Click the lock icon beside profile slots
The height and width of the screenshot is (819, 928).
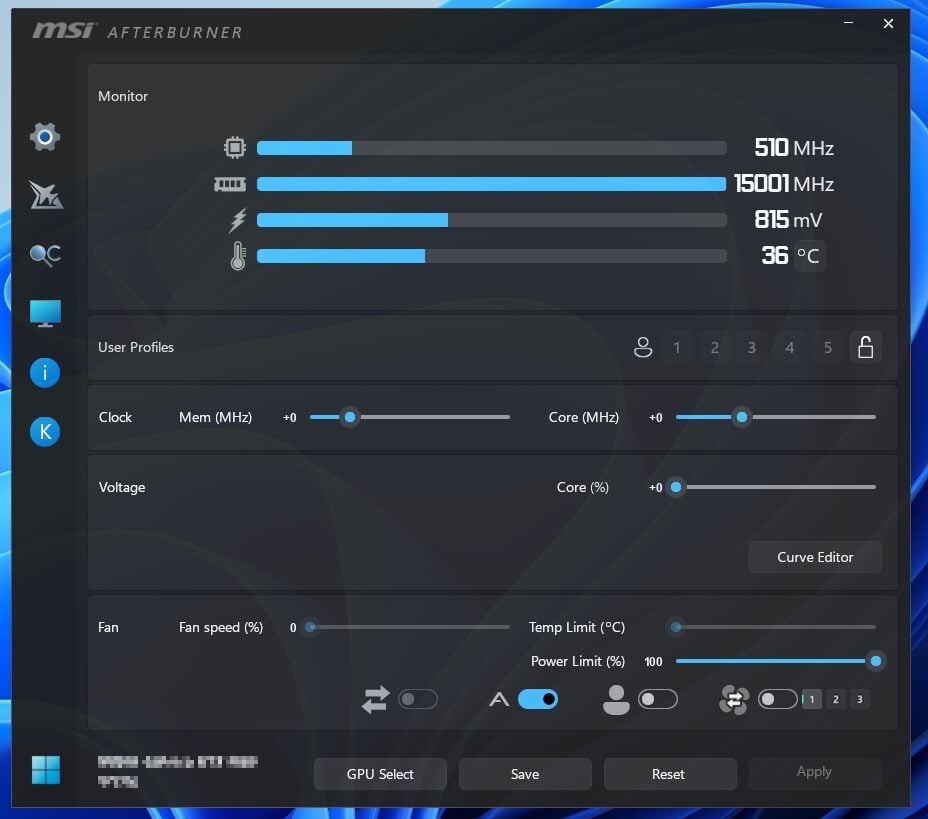(x=865, y=347)
